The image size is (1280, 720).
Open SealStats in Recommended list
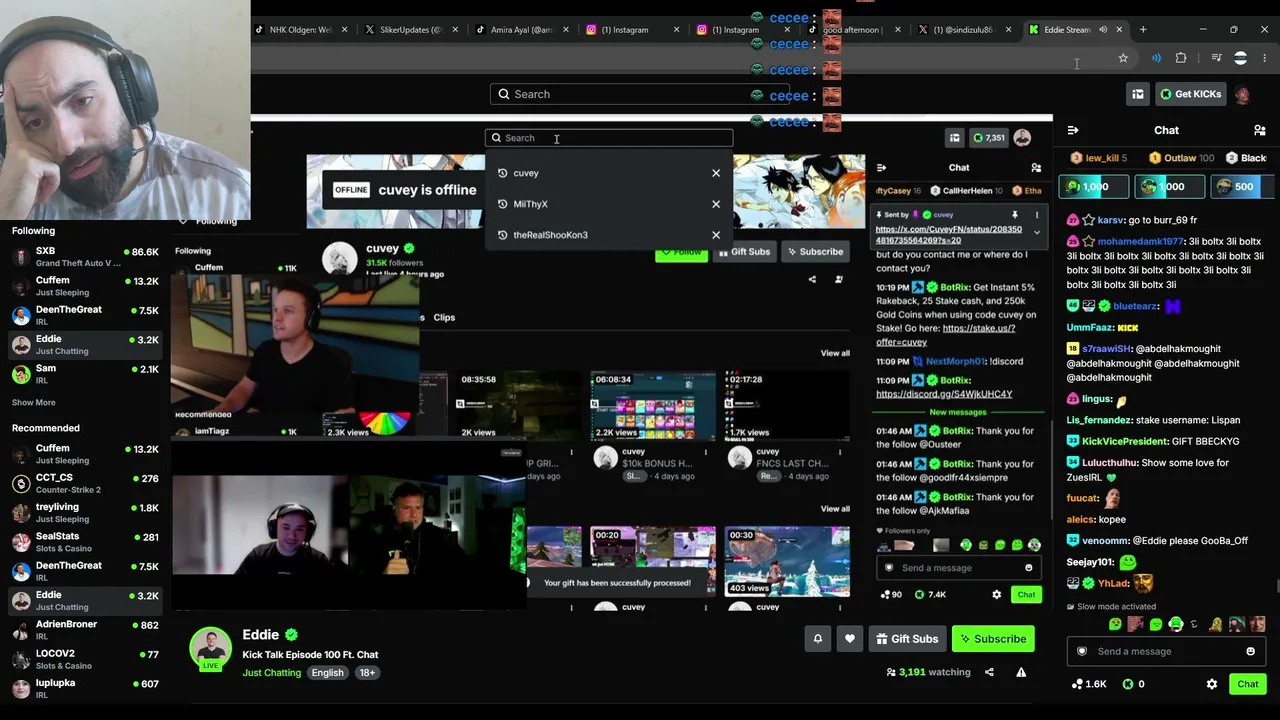85,542
